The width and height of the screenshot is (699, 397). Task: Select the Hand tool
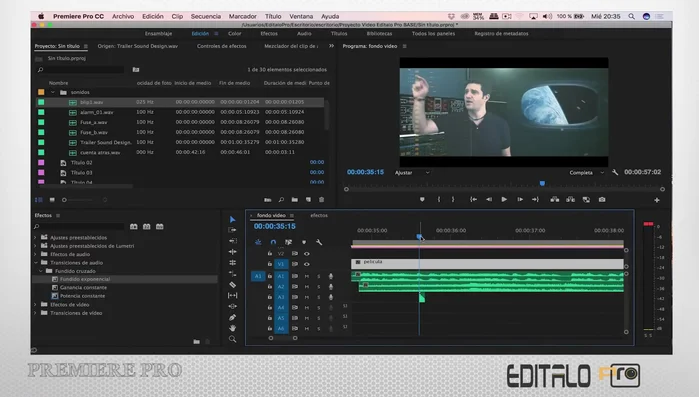point(232,328)
